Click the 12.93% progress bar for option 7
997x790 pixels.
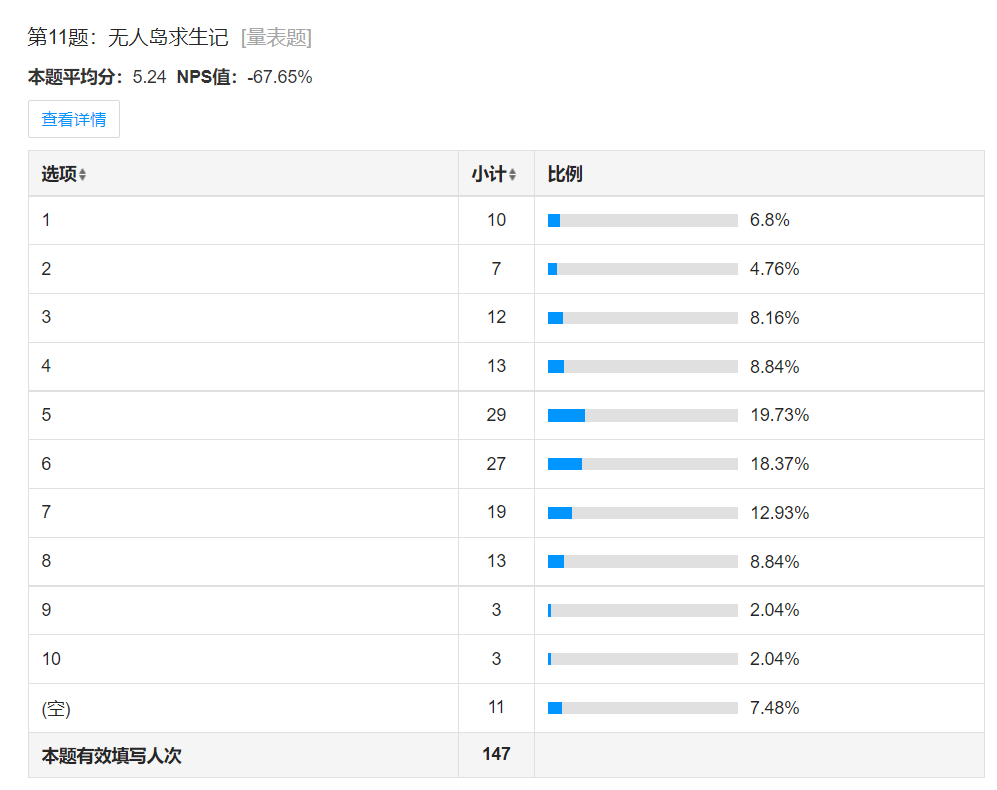pyautogui.click(x=643, y=513)
